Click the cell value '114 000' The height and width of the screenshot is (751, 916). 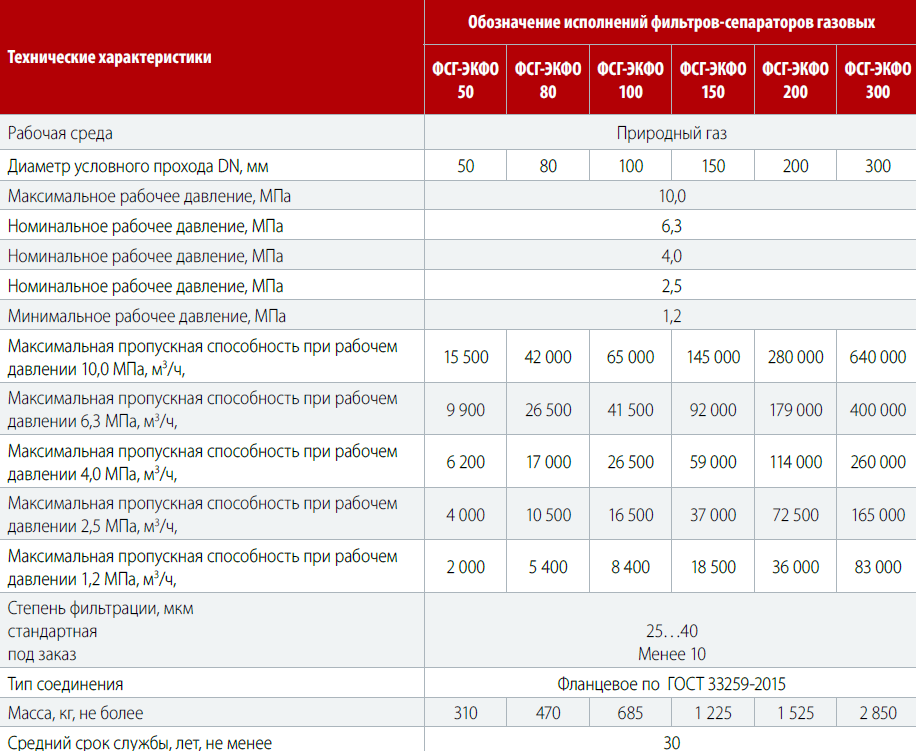[x=795, y=462]
